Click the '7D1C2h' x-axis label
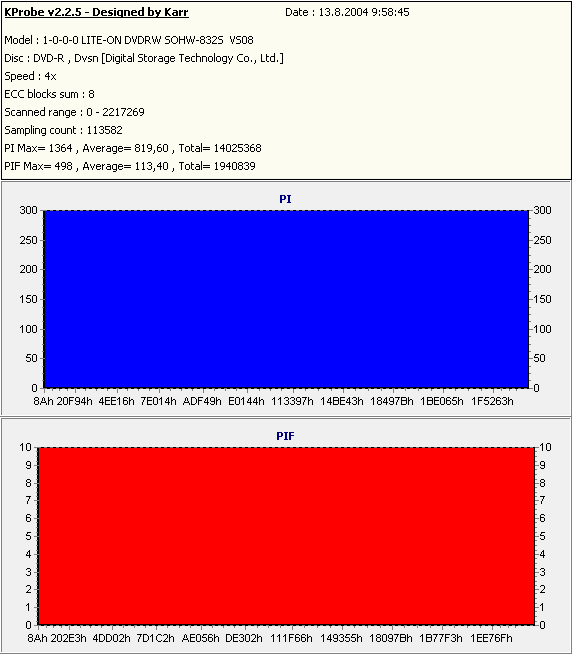The height and width of the screenshot is (654, 572). (156, 638)
